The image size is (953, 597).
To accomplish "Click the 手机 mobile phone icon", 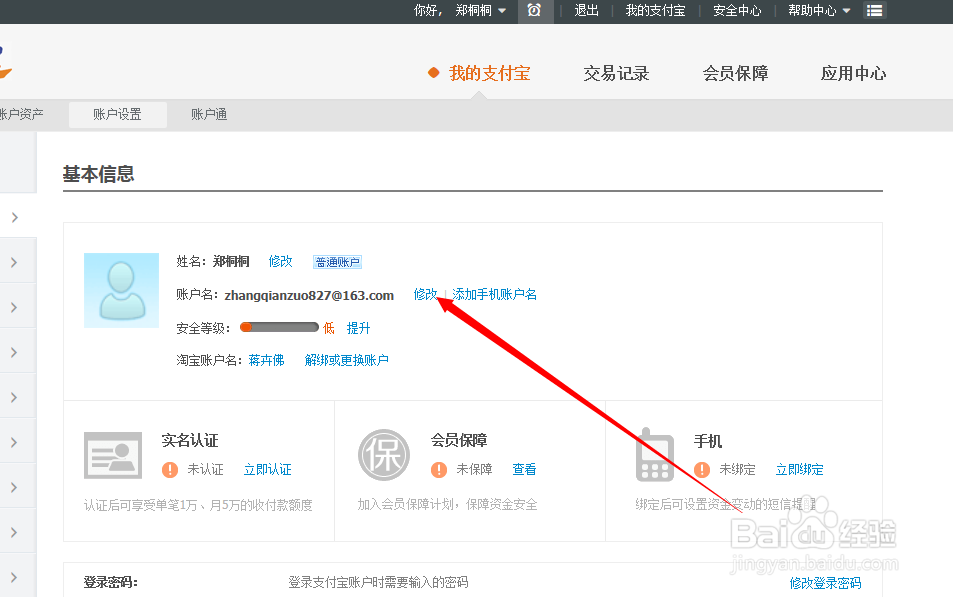I will pyautogui.click(x=654, y=455).
